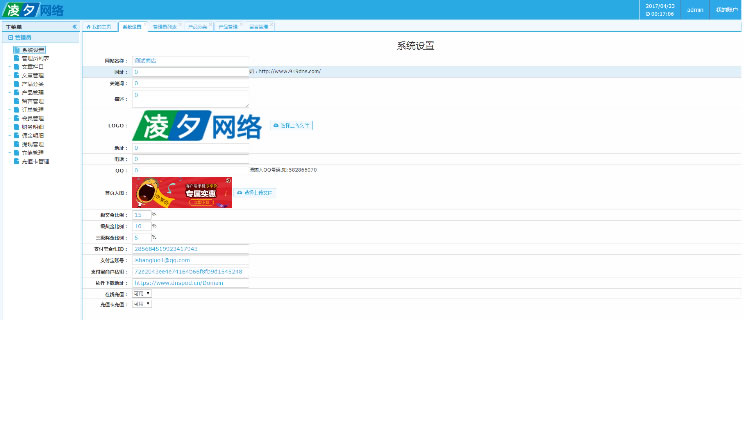Focus the site name input field
This screenshot has height=422, width=750.
(190, 61)
